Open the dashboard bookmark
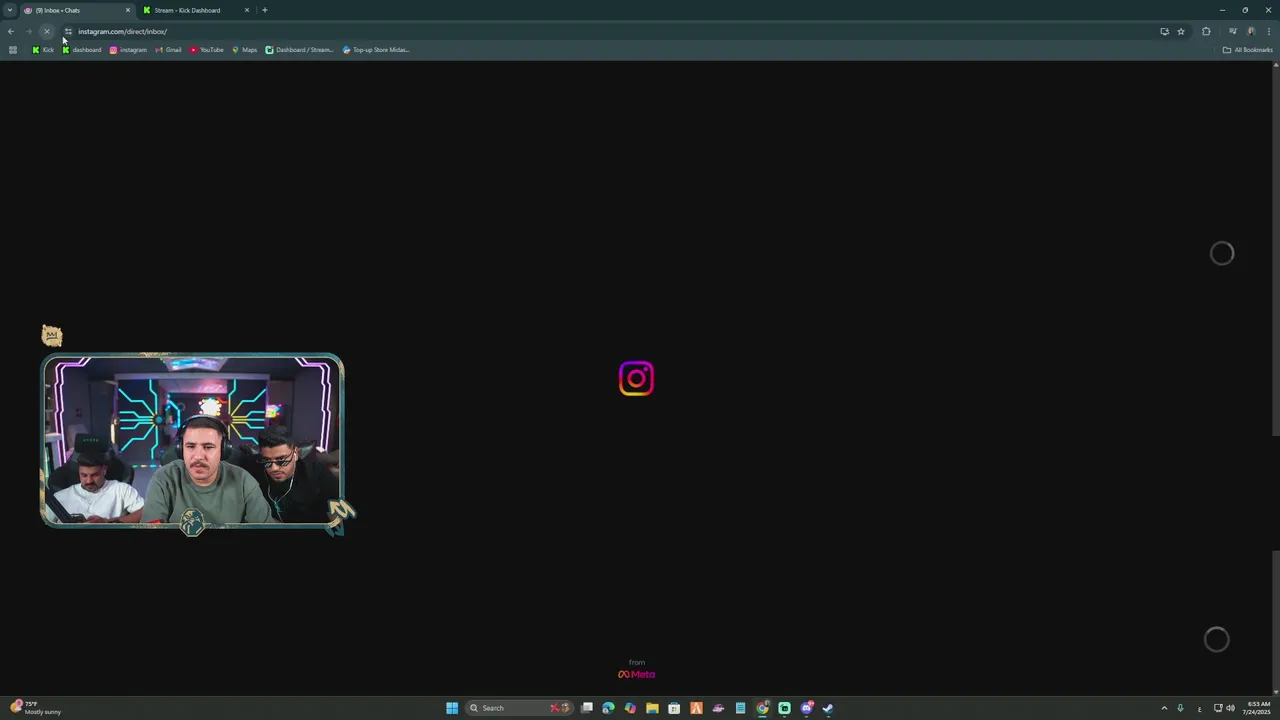 point(82,50)
